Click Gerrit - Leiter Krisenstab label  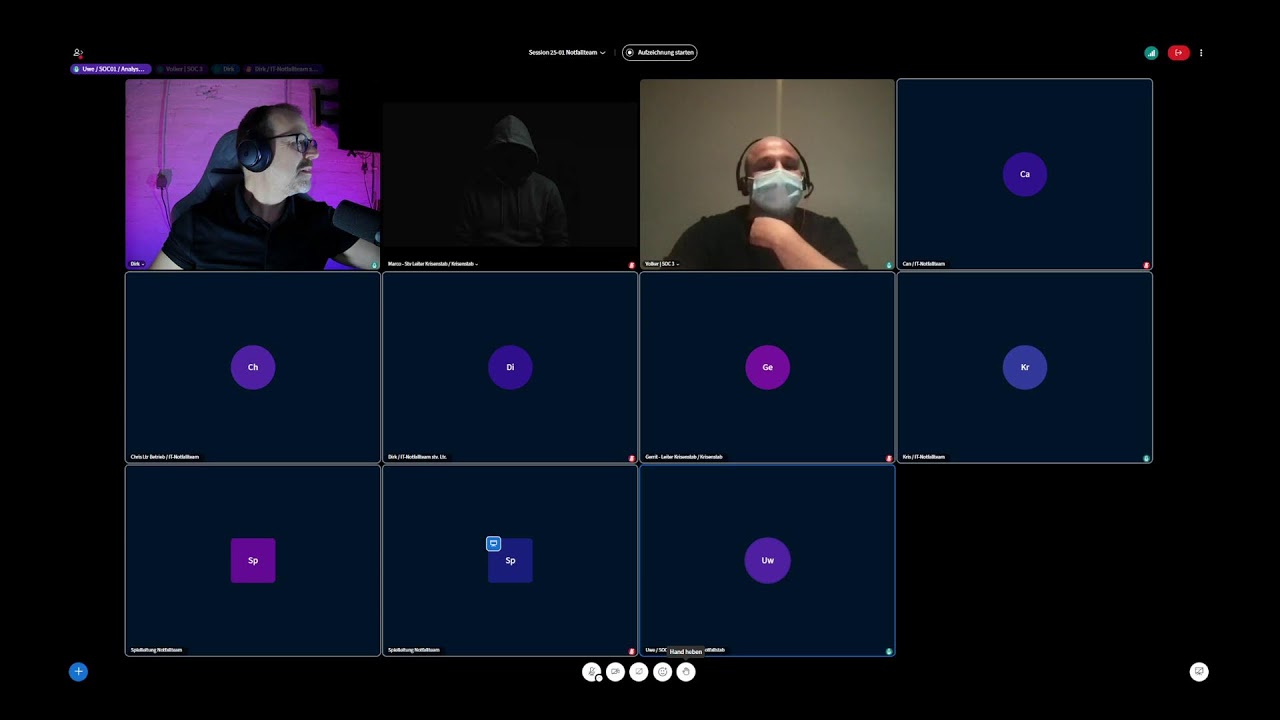tap(684, 457)
